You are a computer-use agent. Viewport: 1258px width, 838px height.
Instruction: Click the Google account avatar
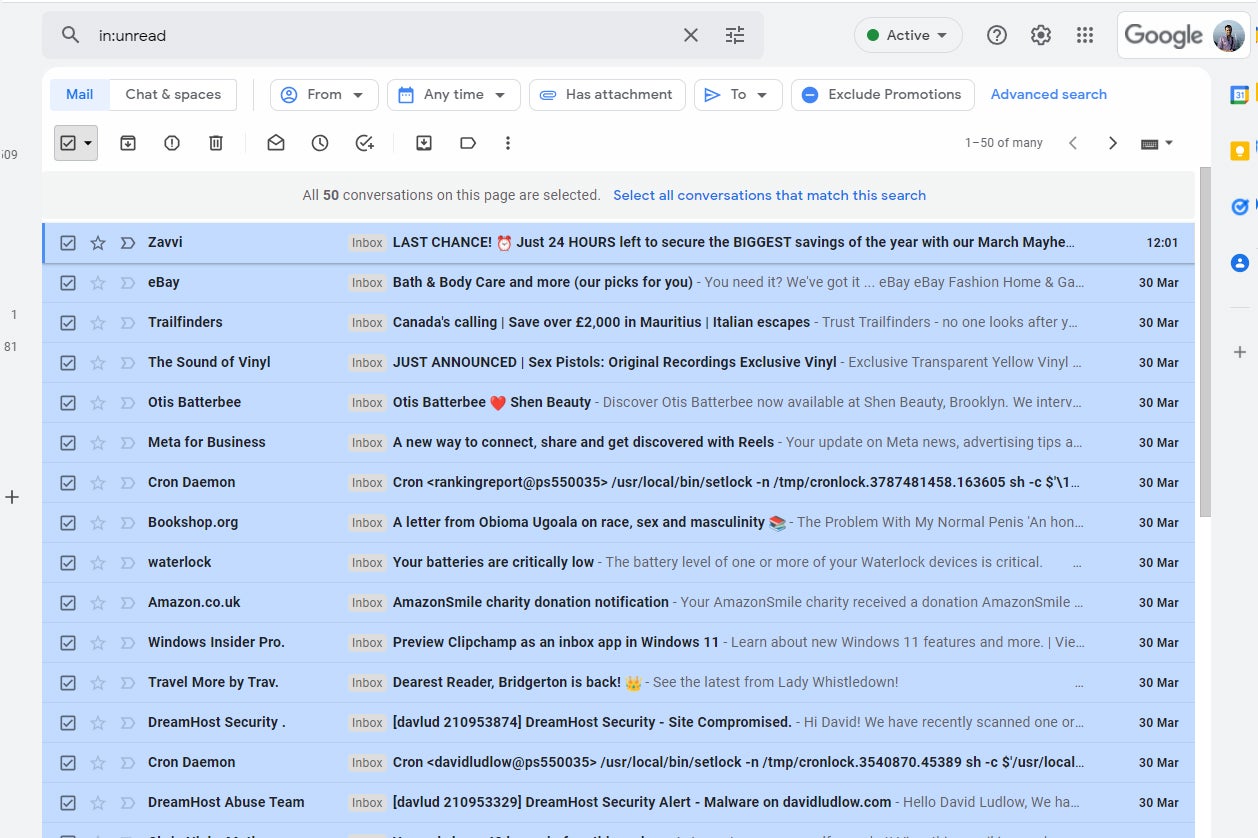[x=1229, y=35]
